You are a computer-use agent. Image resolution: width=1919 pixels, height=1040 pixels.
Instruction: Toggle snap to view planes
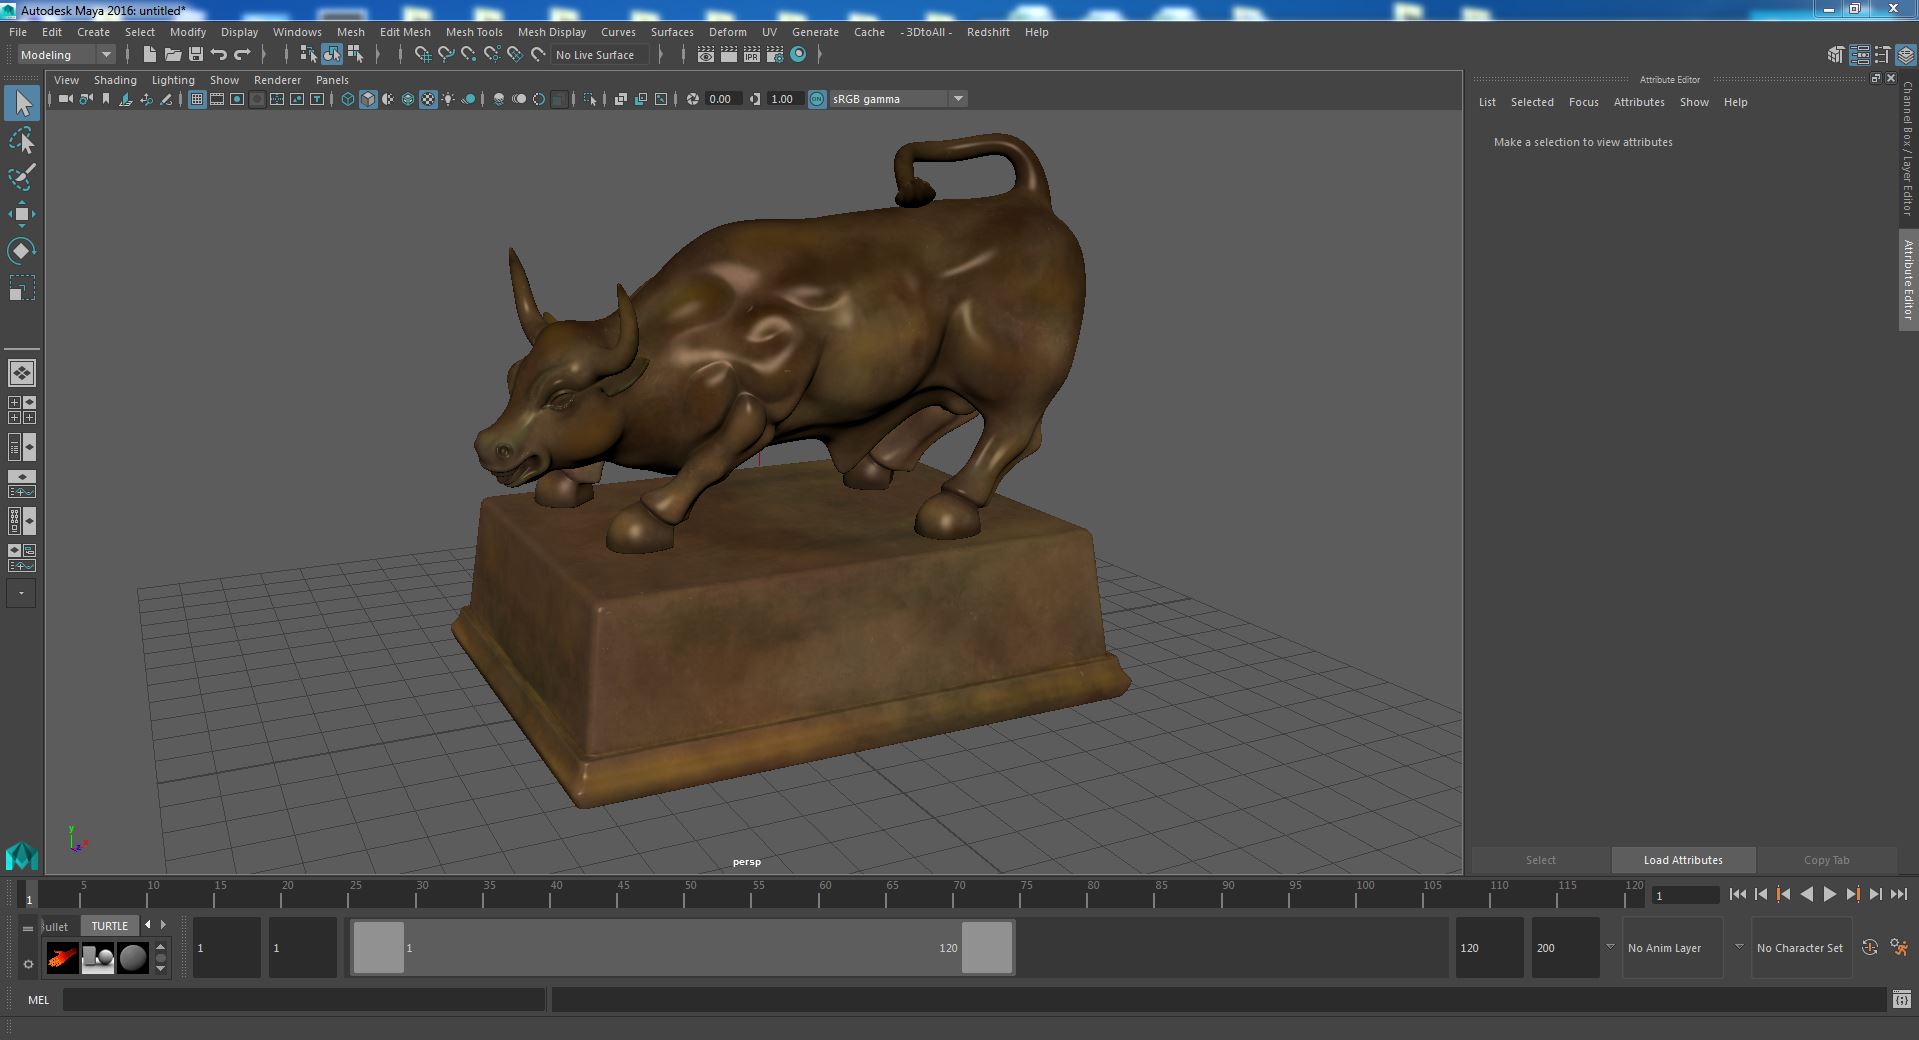click(515, 55)
